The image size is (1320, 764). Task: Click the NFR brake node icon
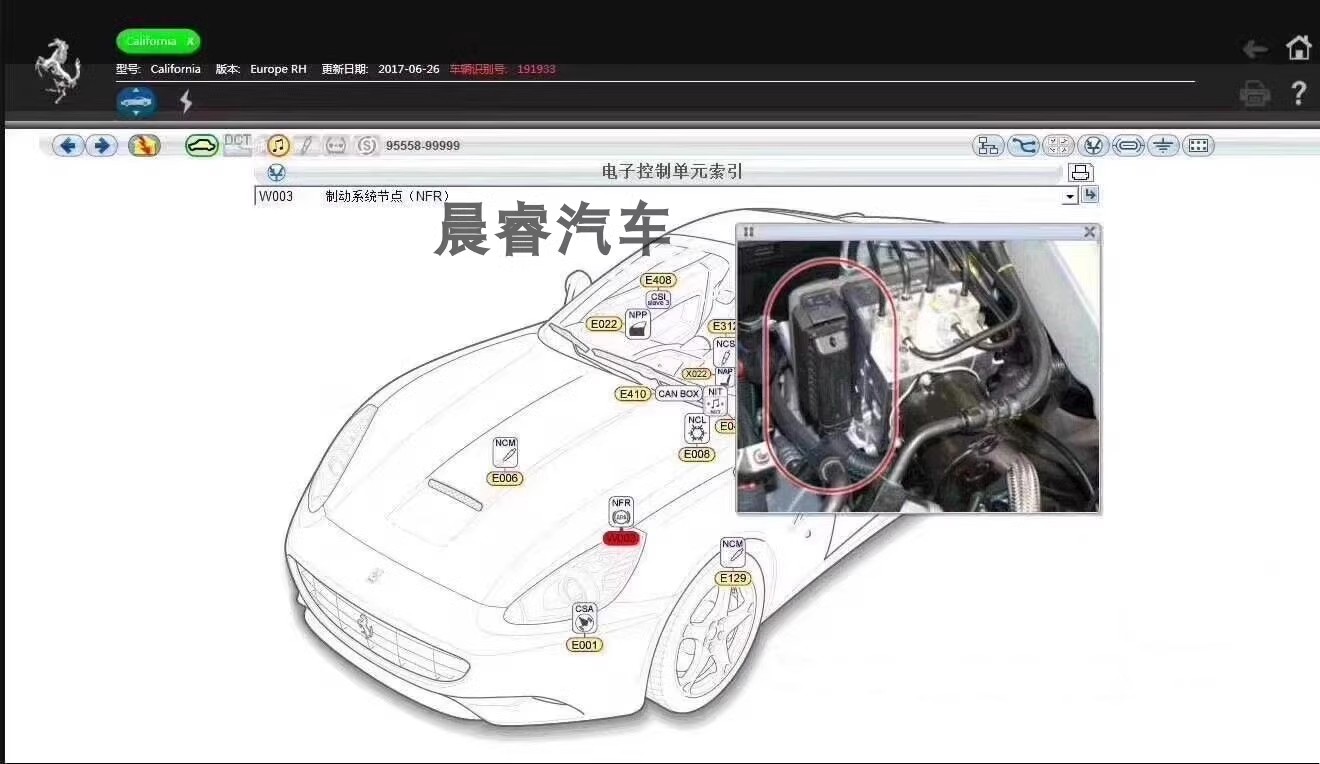point(621,511)
